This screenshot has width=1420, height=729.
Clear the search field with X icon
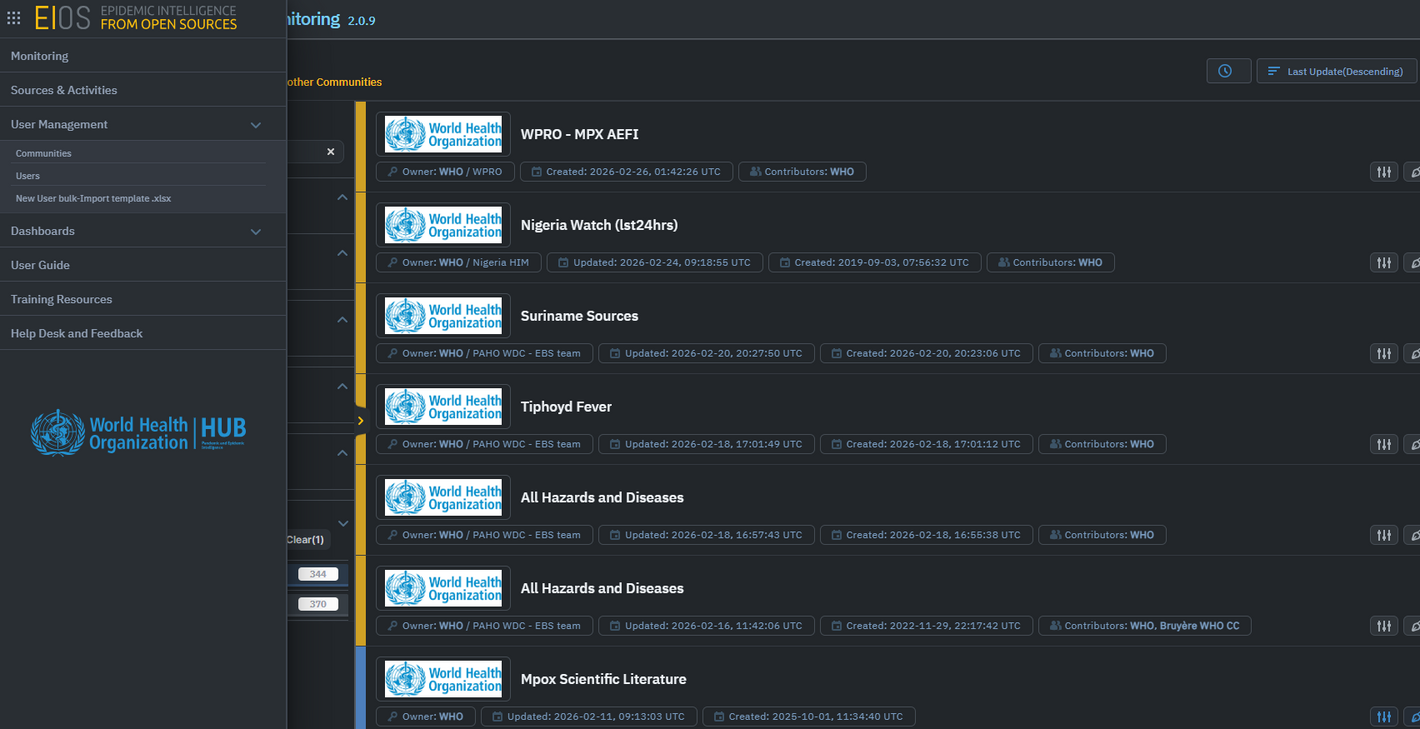pyautogui.click(x=331, y=152)
